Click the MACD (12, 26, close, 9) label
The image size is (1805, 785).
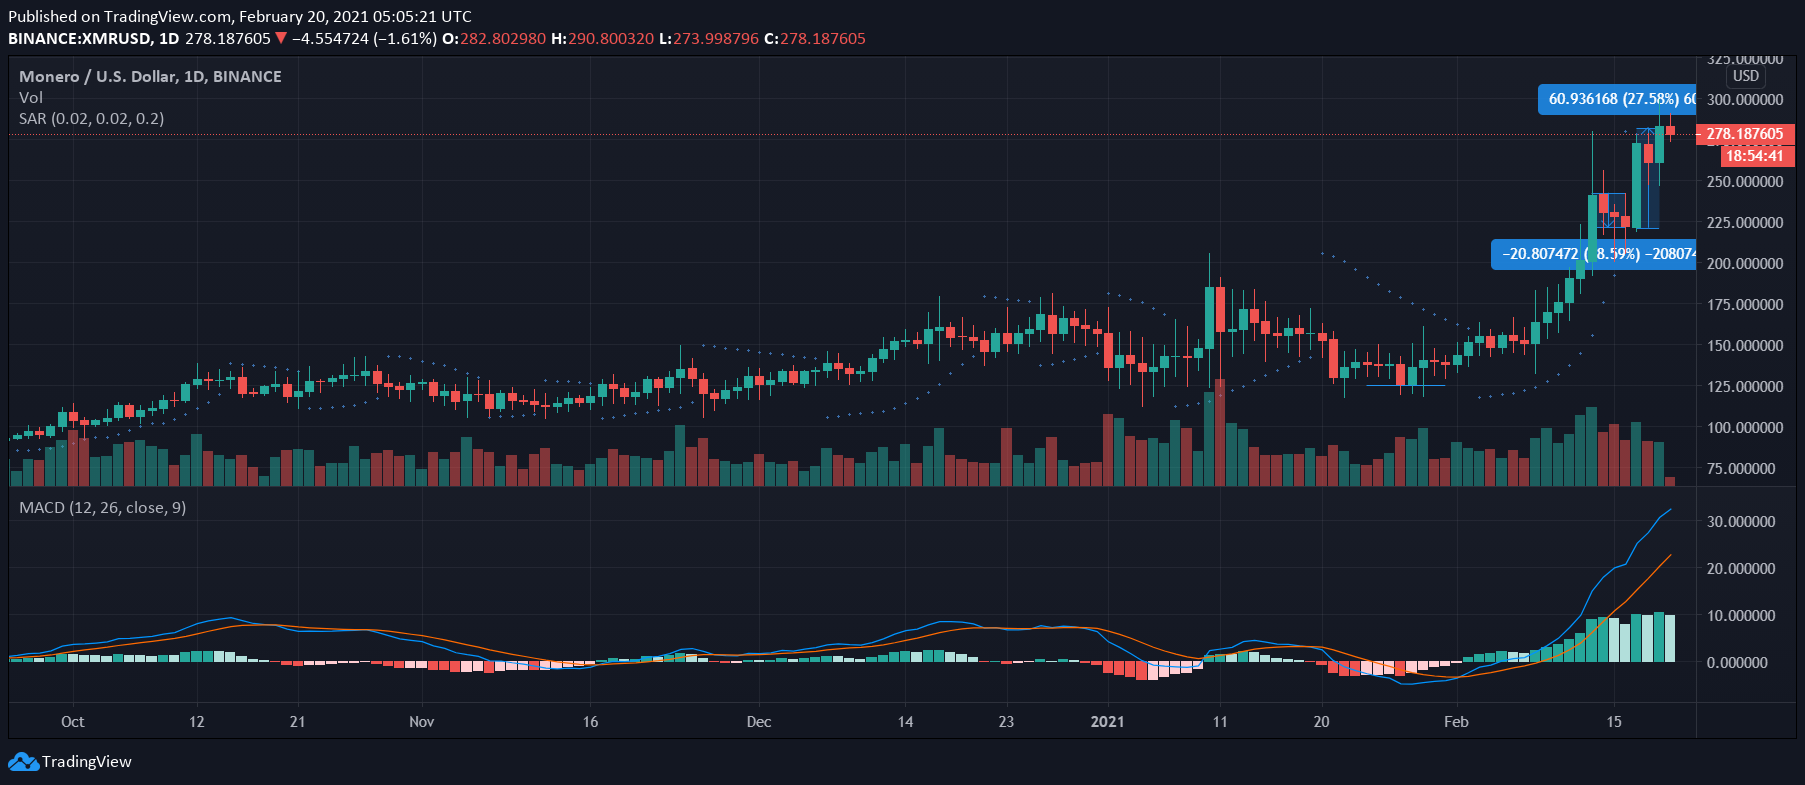coord(102,508)
